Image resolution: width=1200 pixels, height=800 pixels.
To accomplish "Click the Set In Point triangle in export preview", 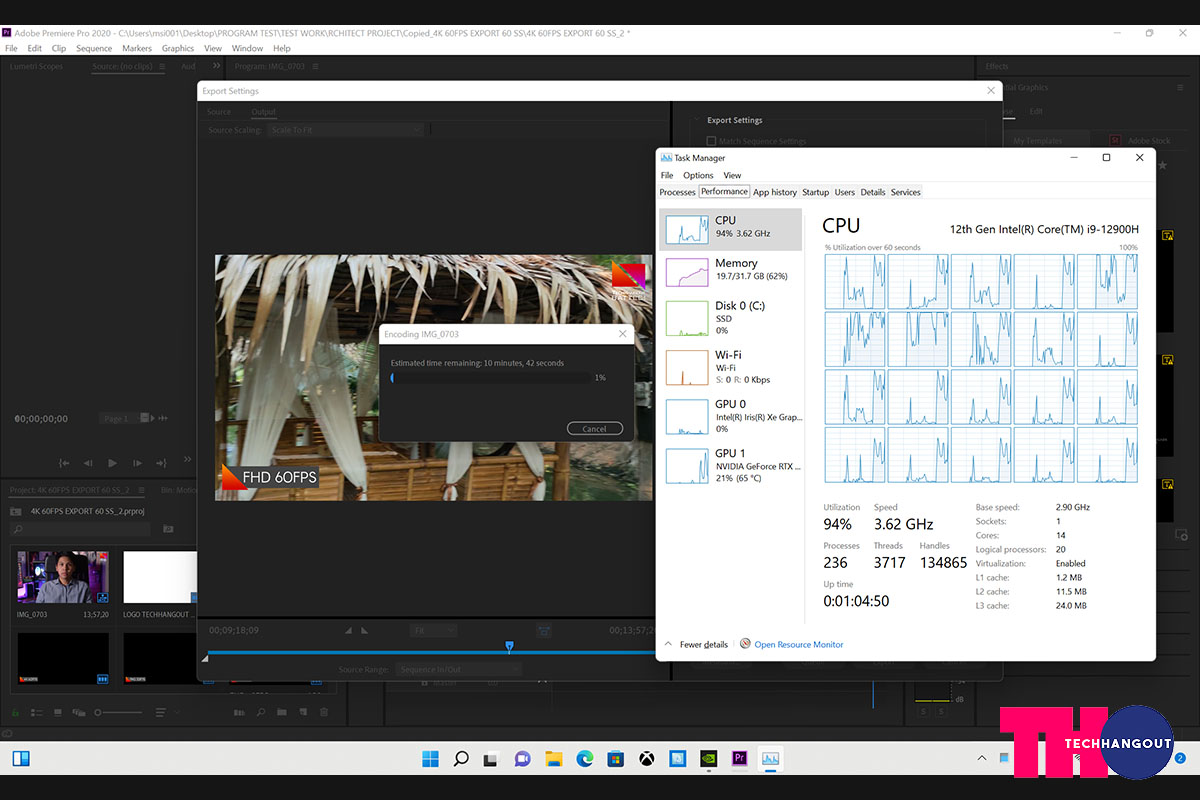I will pos(349,631).
